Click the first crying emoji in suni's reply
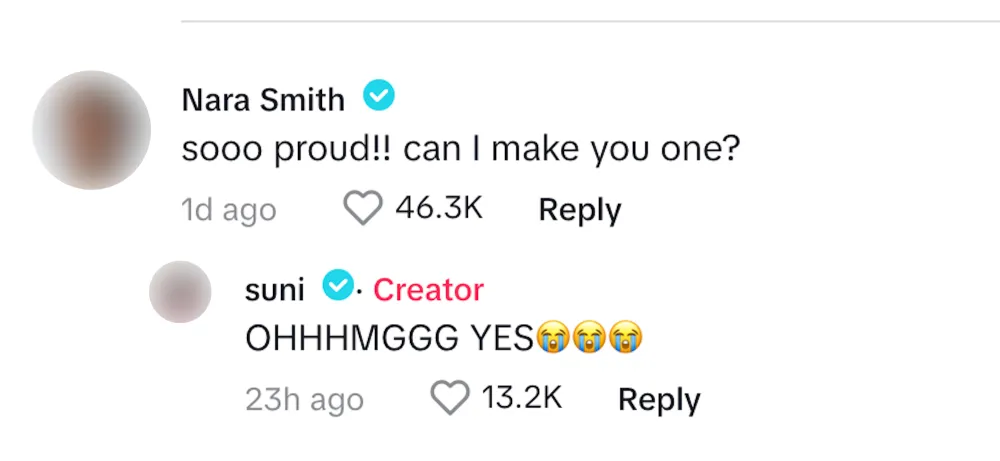 pyautogui.click(x=553, y=339)
